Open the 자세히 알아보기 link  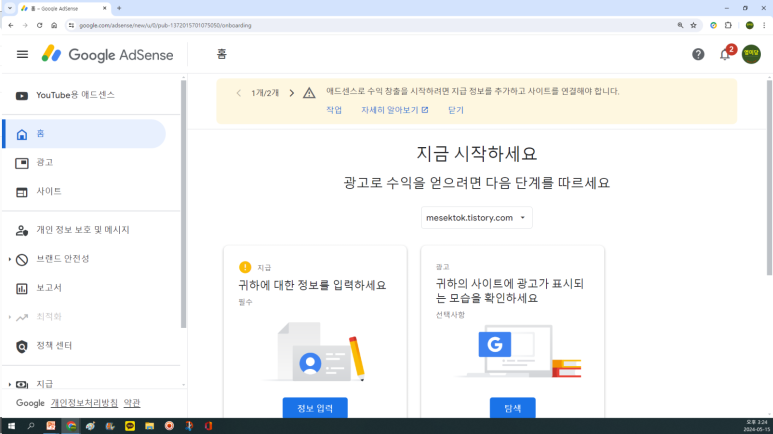[x=394, y=110]
